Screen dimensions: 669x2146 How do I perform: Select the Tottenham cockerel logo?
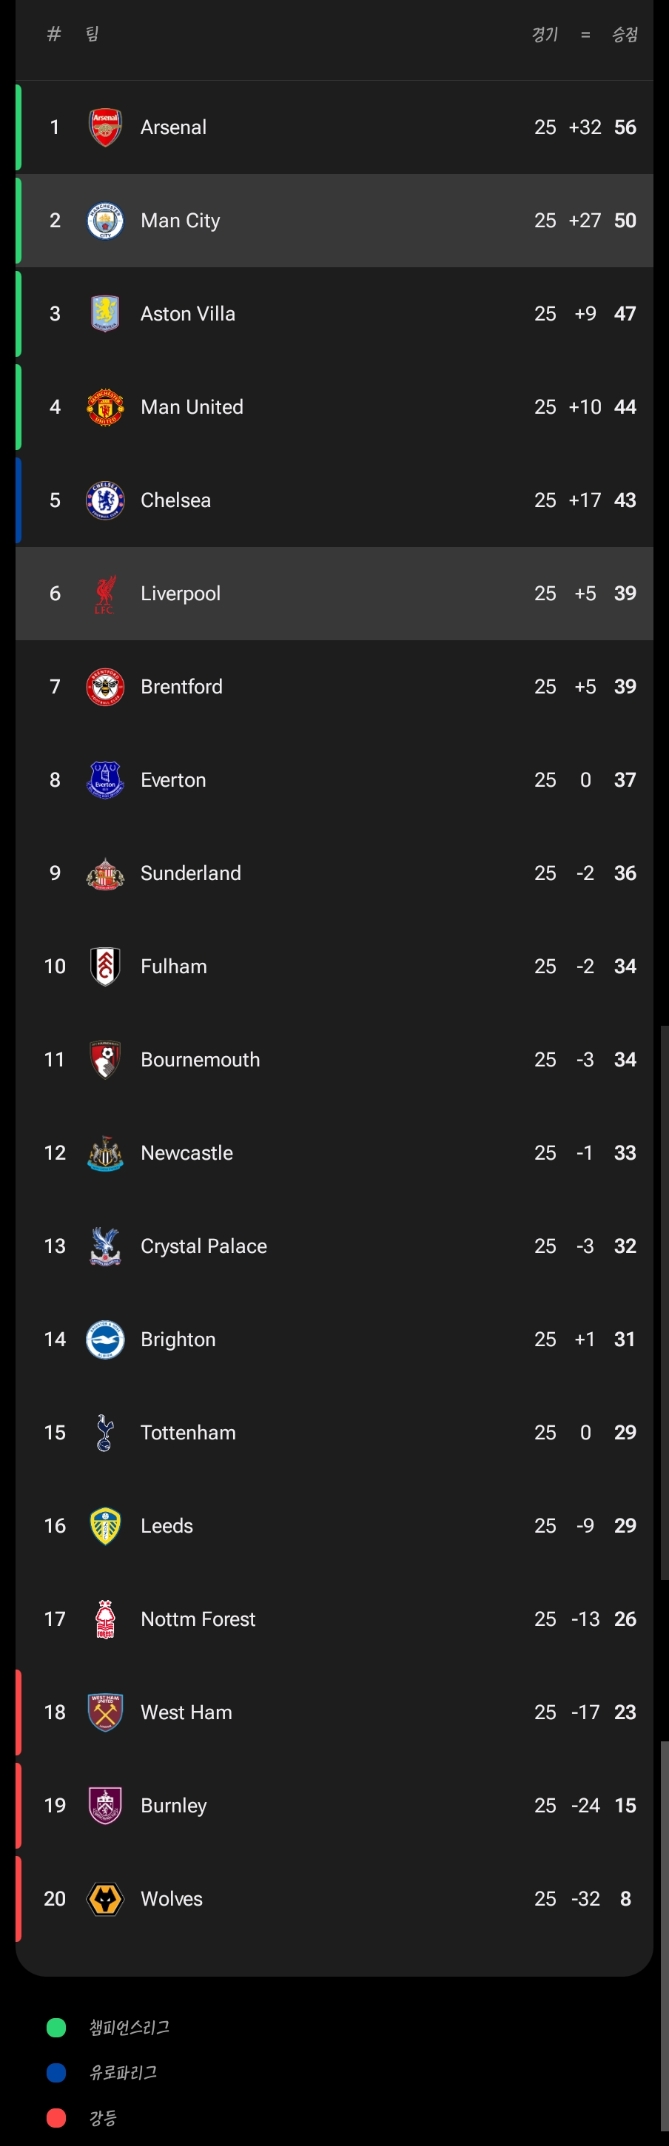105,1433
